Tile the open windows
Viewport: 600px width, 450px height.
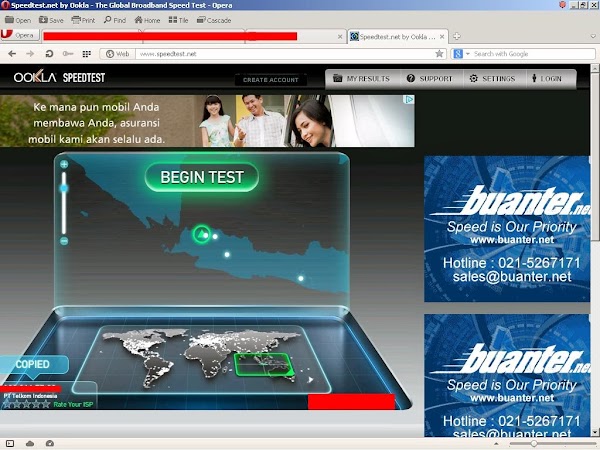coord(178,20)
